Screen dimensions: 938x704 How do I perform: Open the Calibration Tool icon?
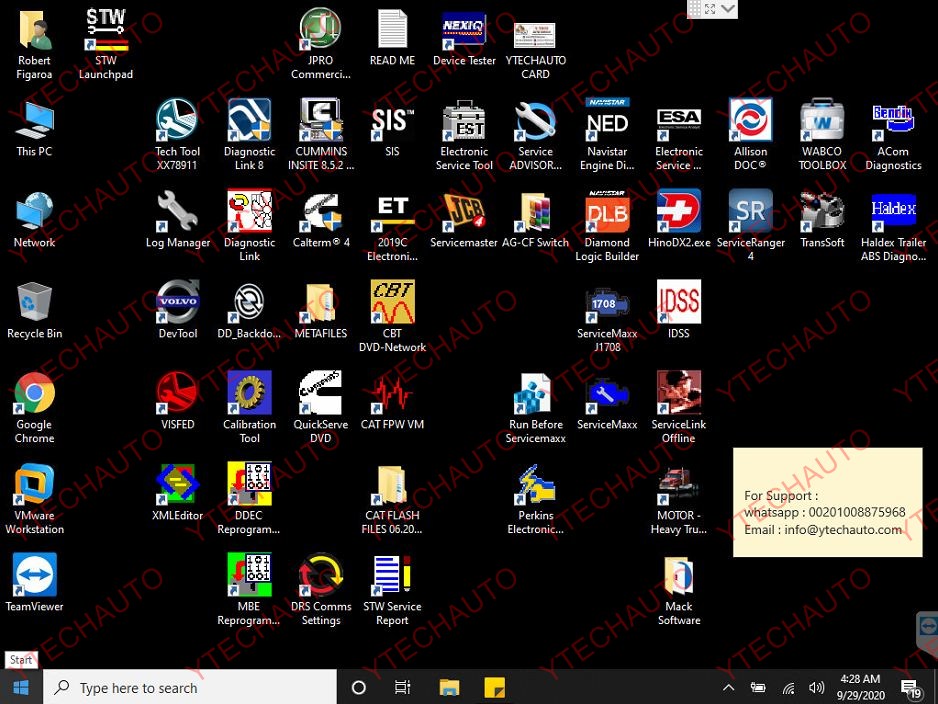(249, 407)
